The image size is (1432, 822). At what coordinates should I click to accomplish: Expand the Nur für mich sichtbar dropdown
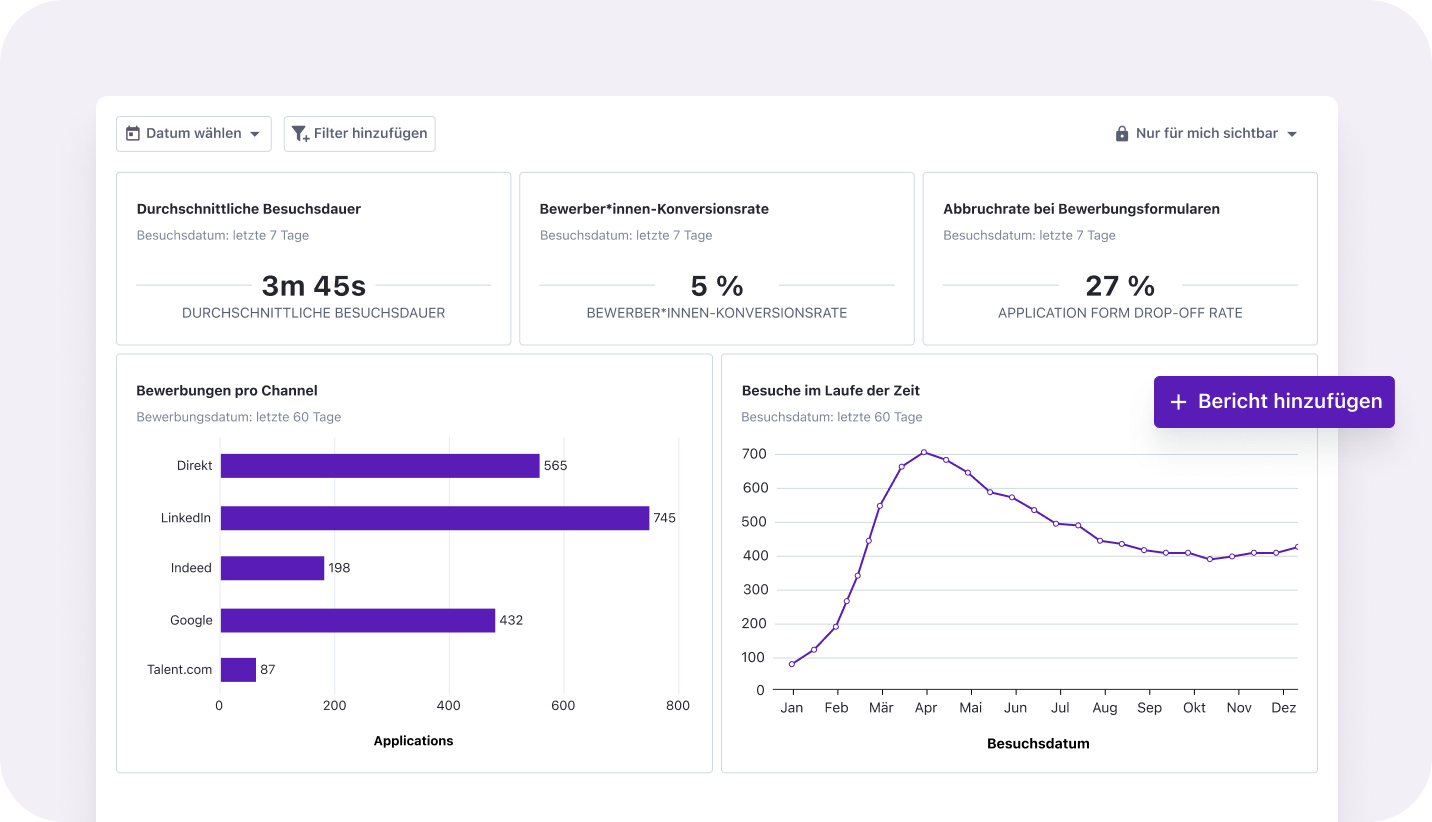point(1292,134)
